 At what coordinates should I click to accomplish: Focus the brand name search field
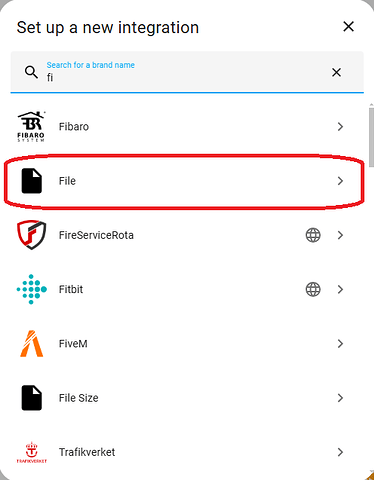coord(187,72)
